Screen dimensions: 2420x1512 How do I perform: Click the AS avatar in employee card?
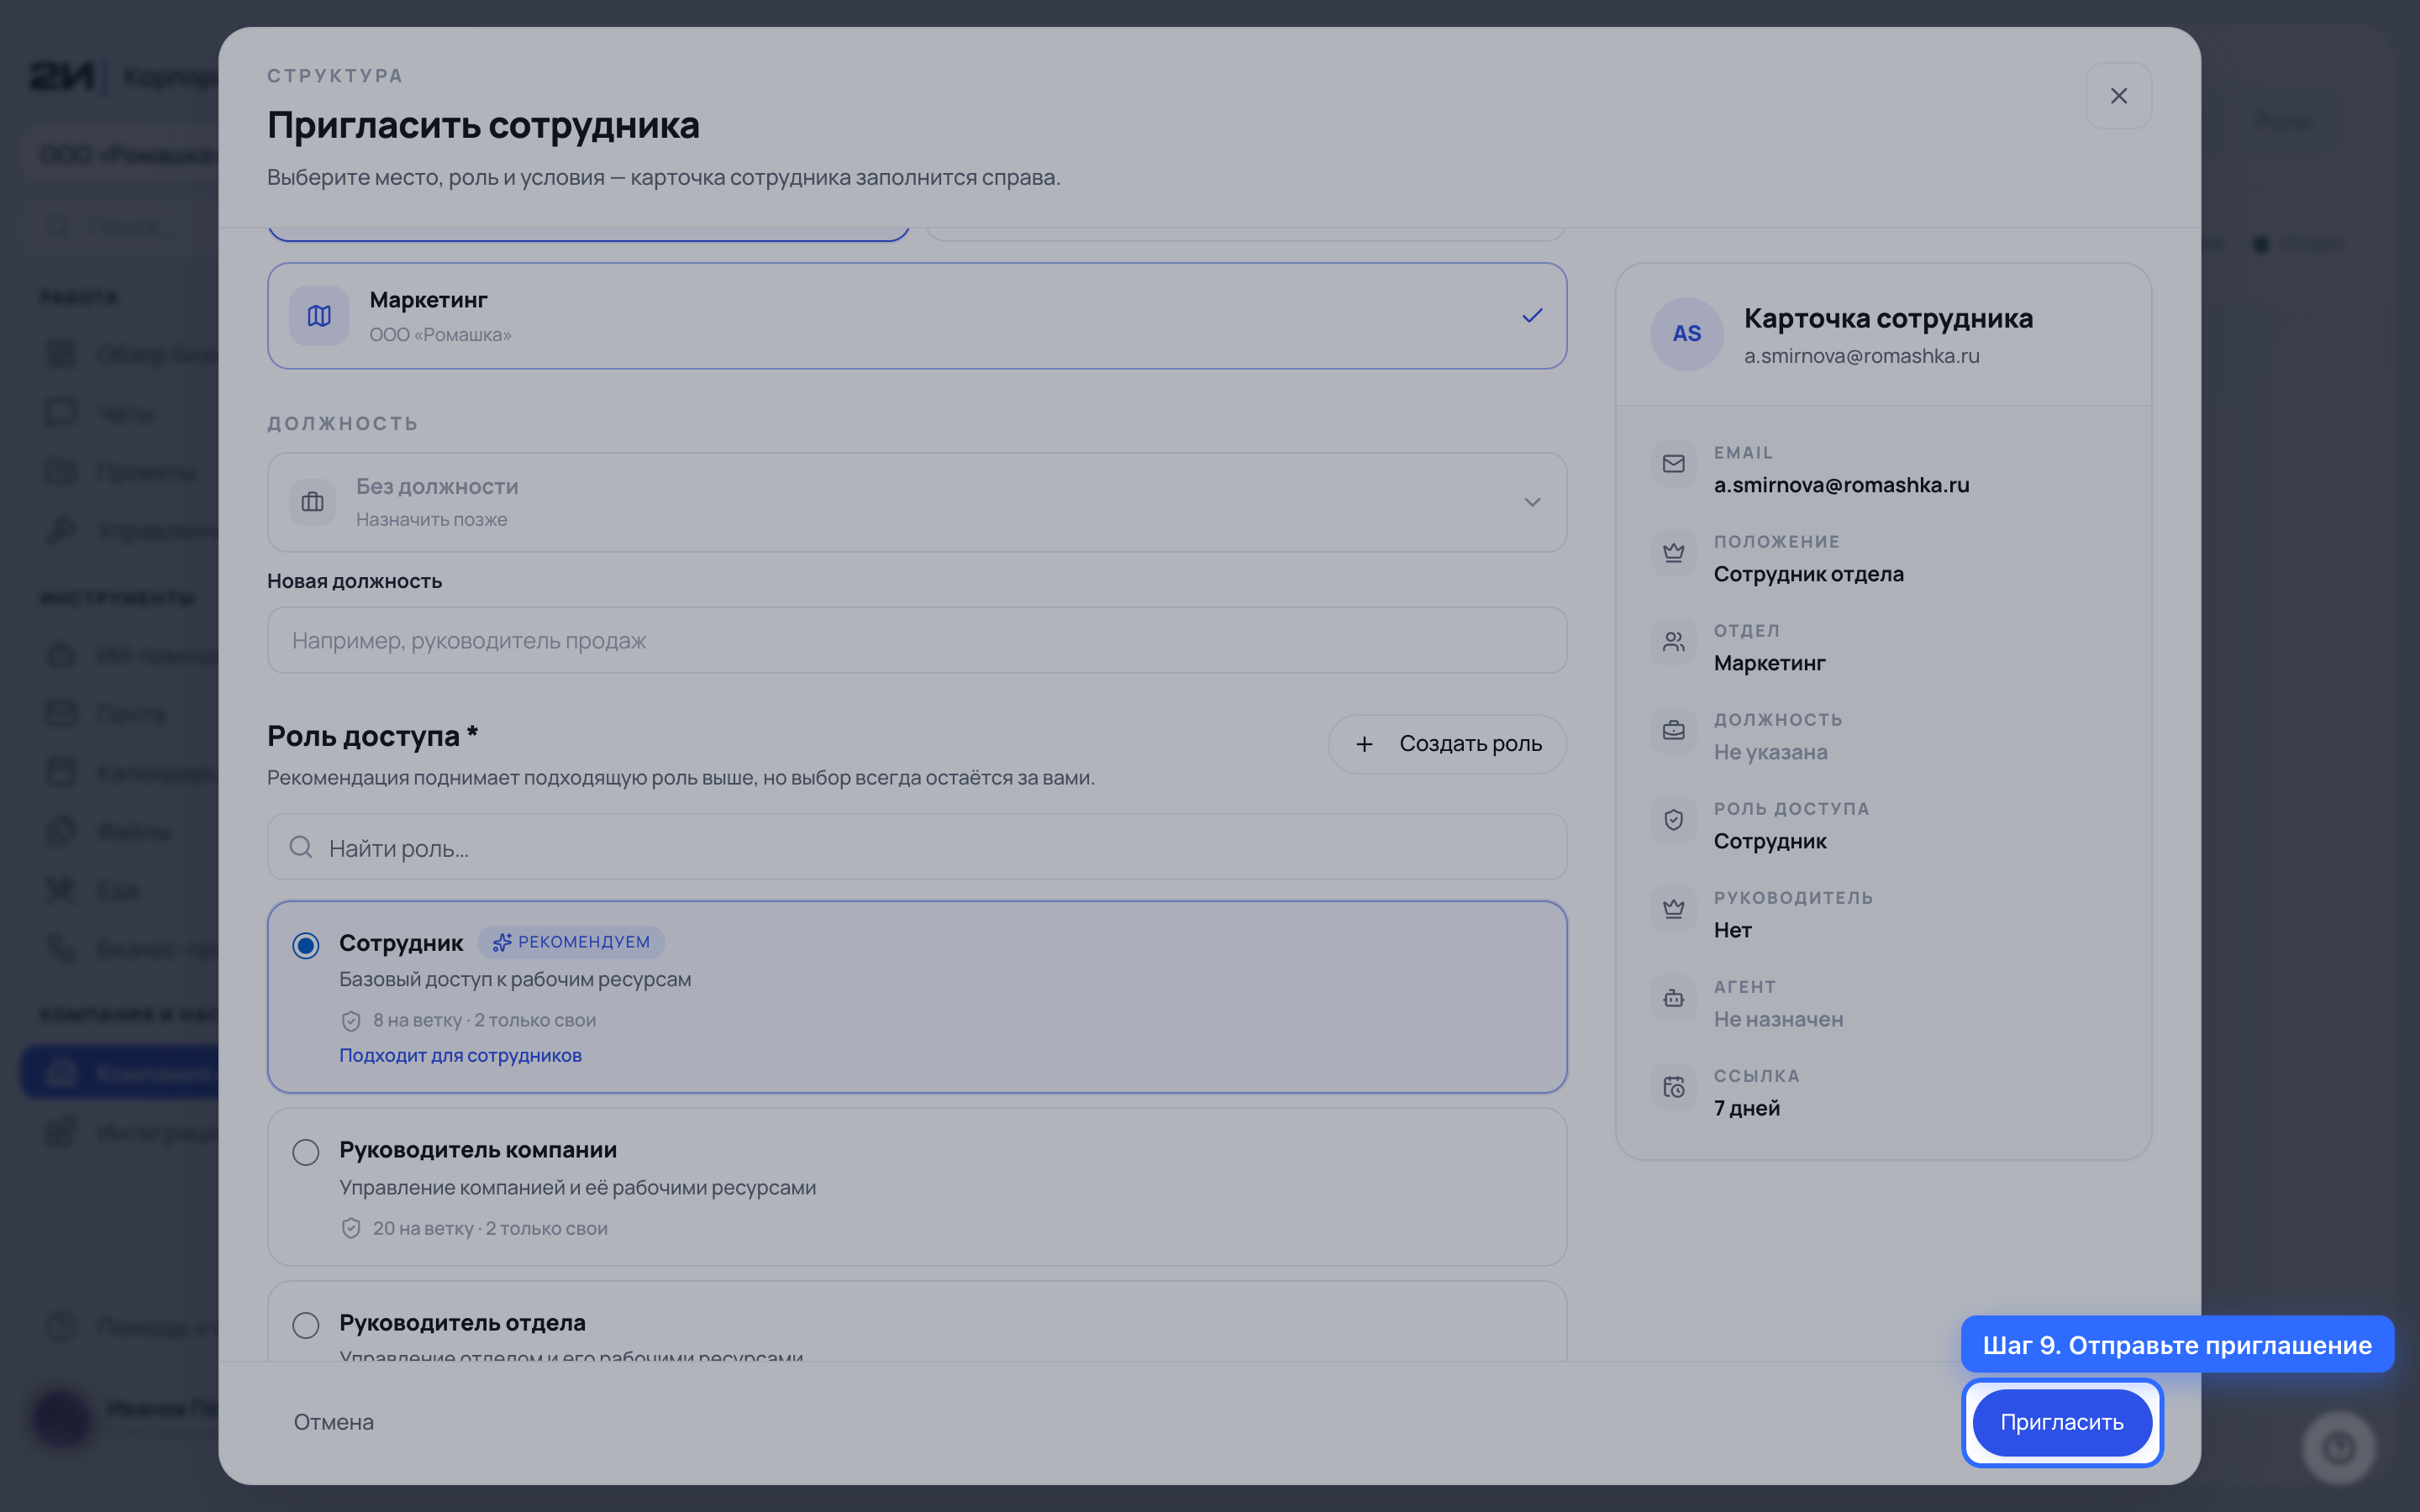coord(1687,334)
